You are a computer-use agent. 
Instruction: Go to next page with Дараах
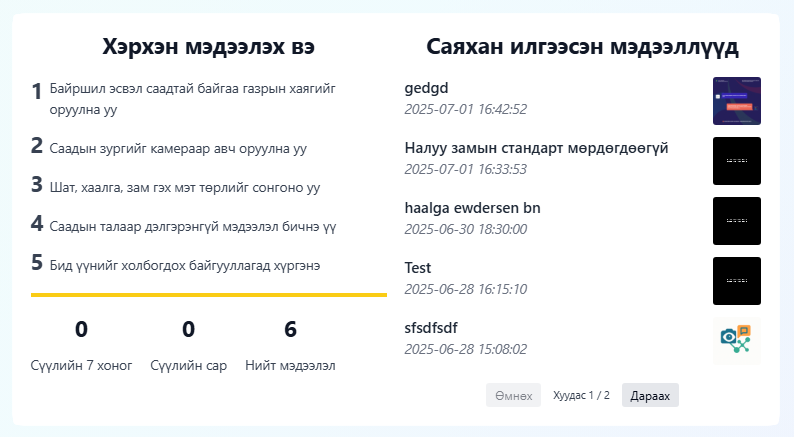[650, 395]
